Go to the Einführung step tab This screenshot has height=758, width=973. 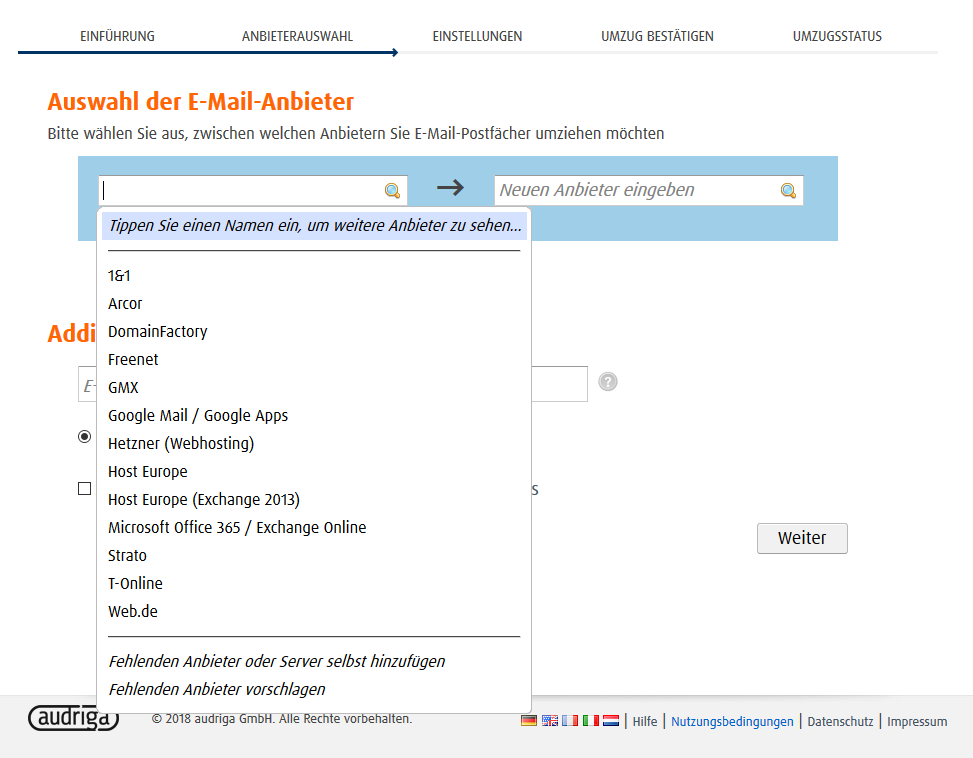pos(117,36)
